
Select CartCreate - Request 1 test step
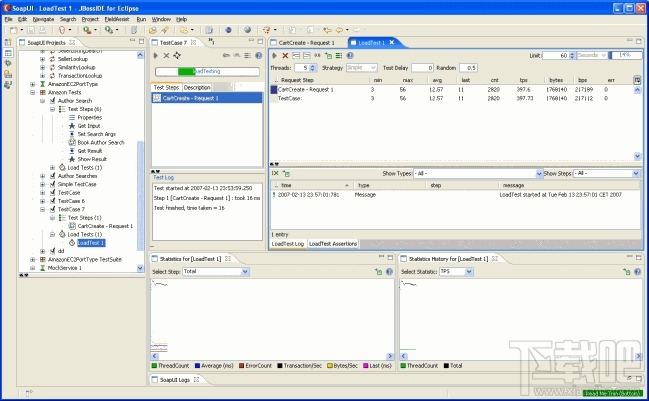(x=207, y=98)
